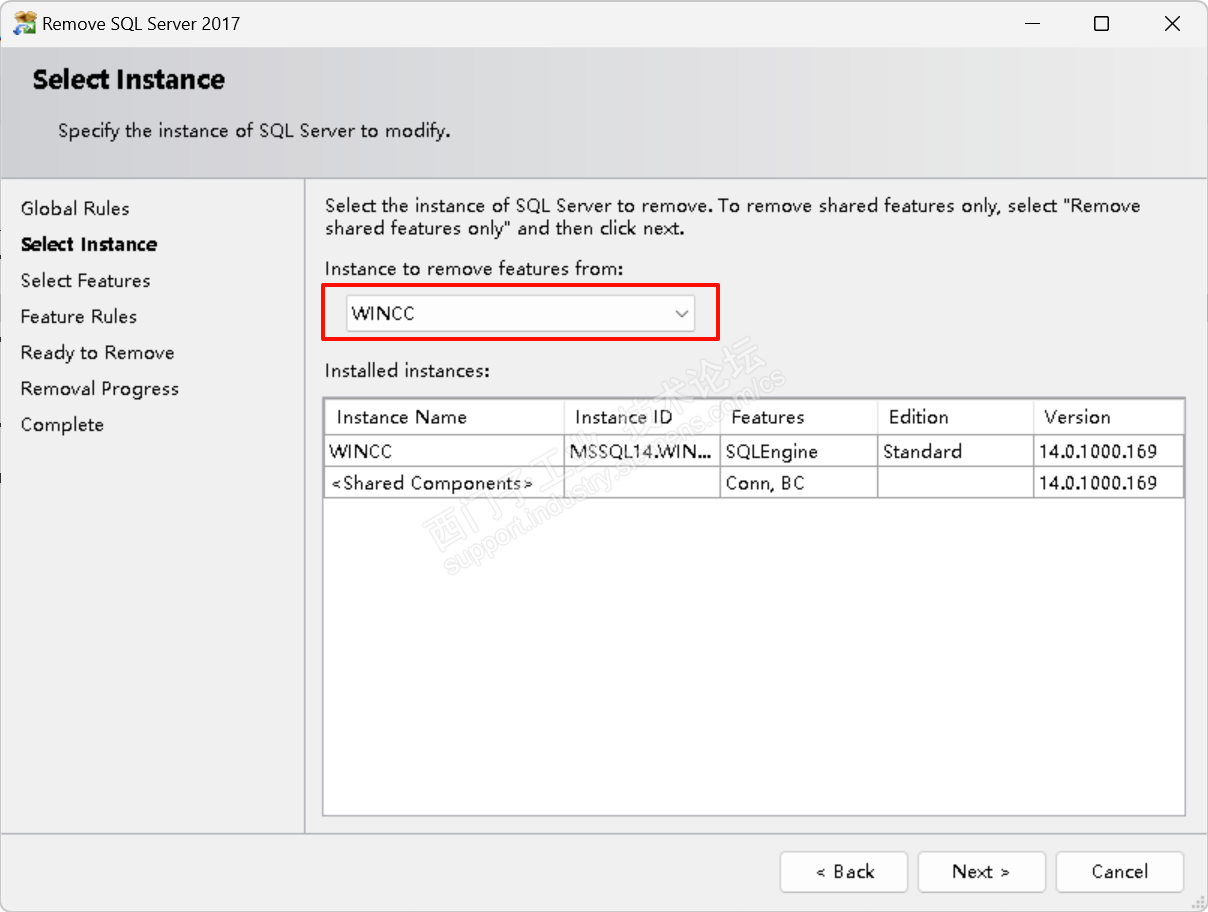Go to the Feature Rules step

79,316
